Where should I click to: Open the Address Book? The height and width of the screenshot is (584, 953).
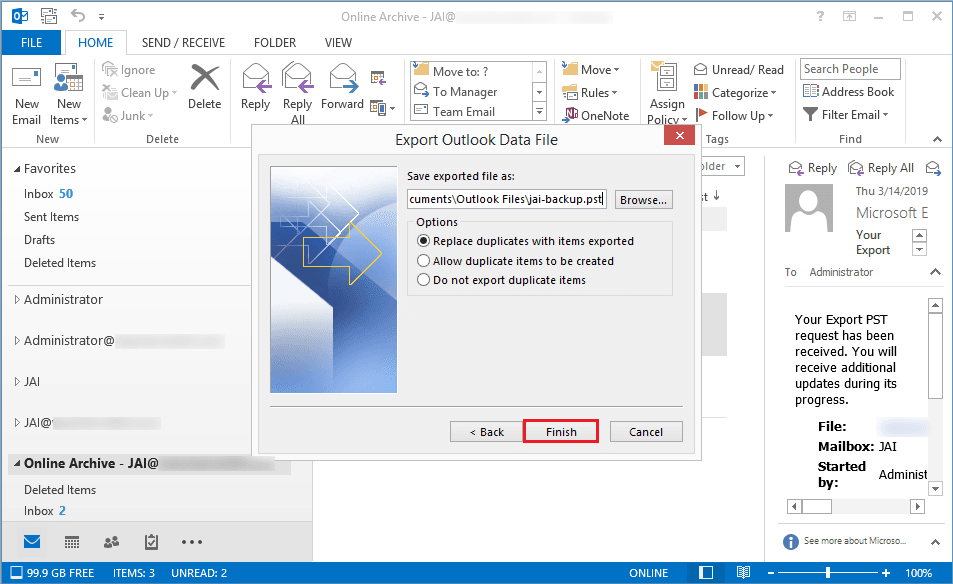[x=848, y=92]
